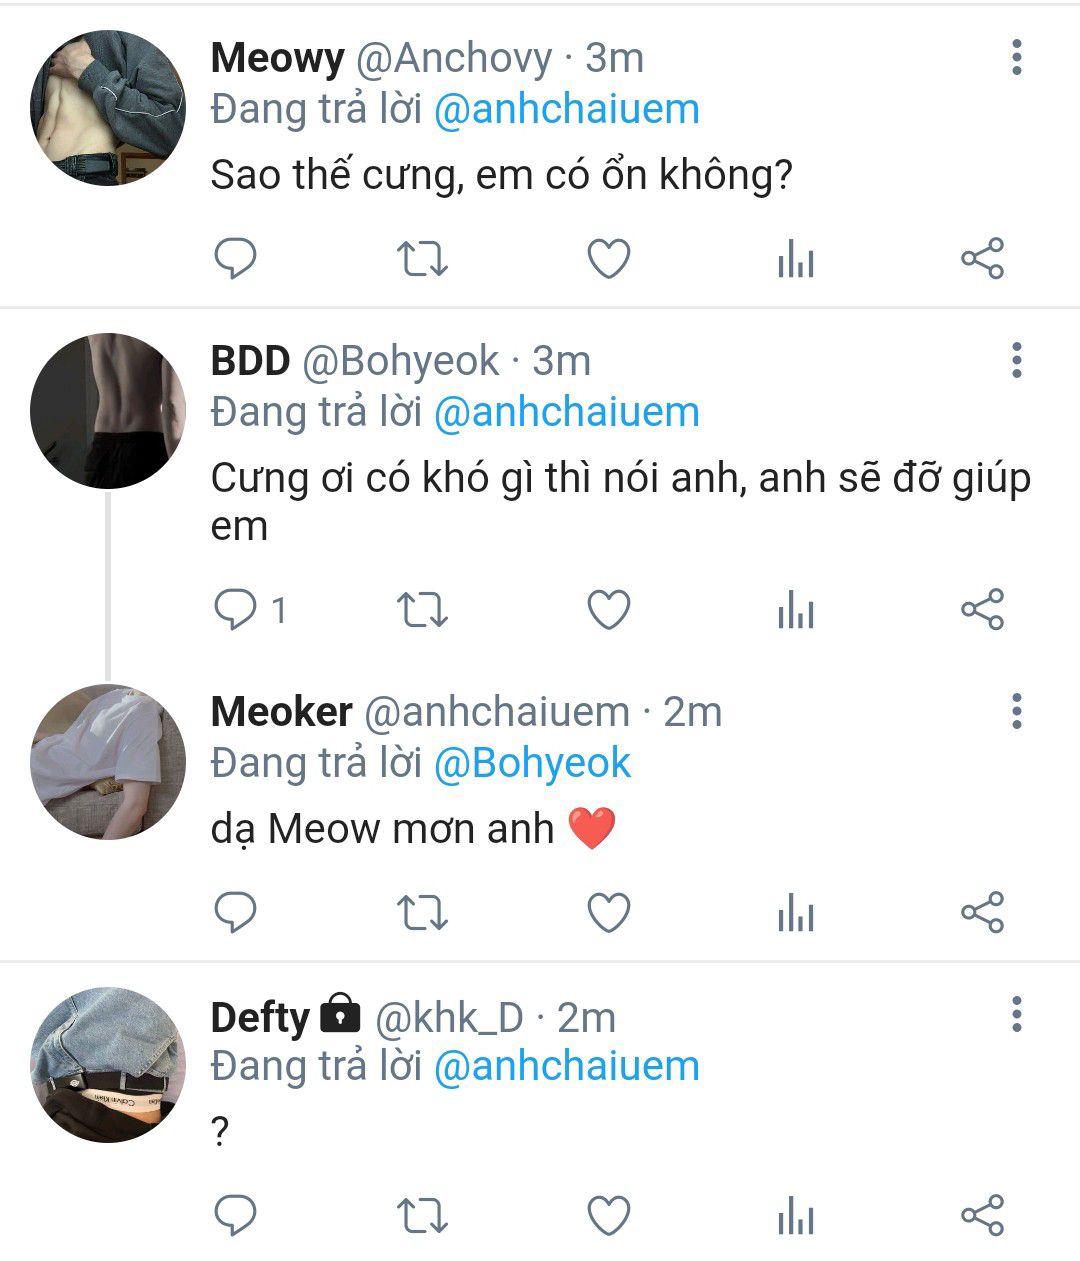Like Meoker's reply with heart emoji
This screenshot has width=1080, height=1261.
tap(608, 913)
